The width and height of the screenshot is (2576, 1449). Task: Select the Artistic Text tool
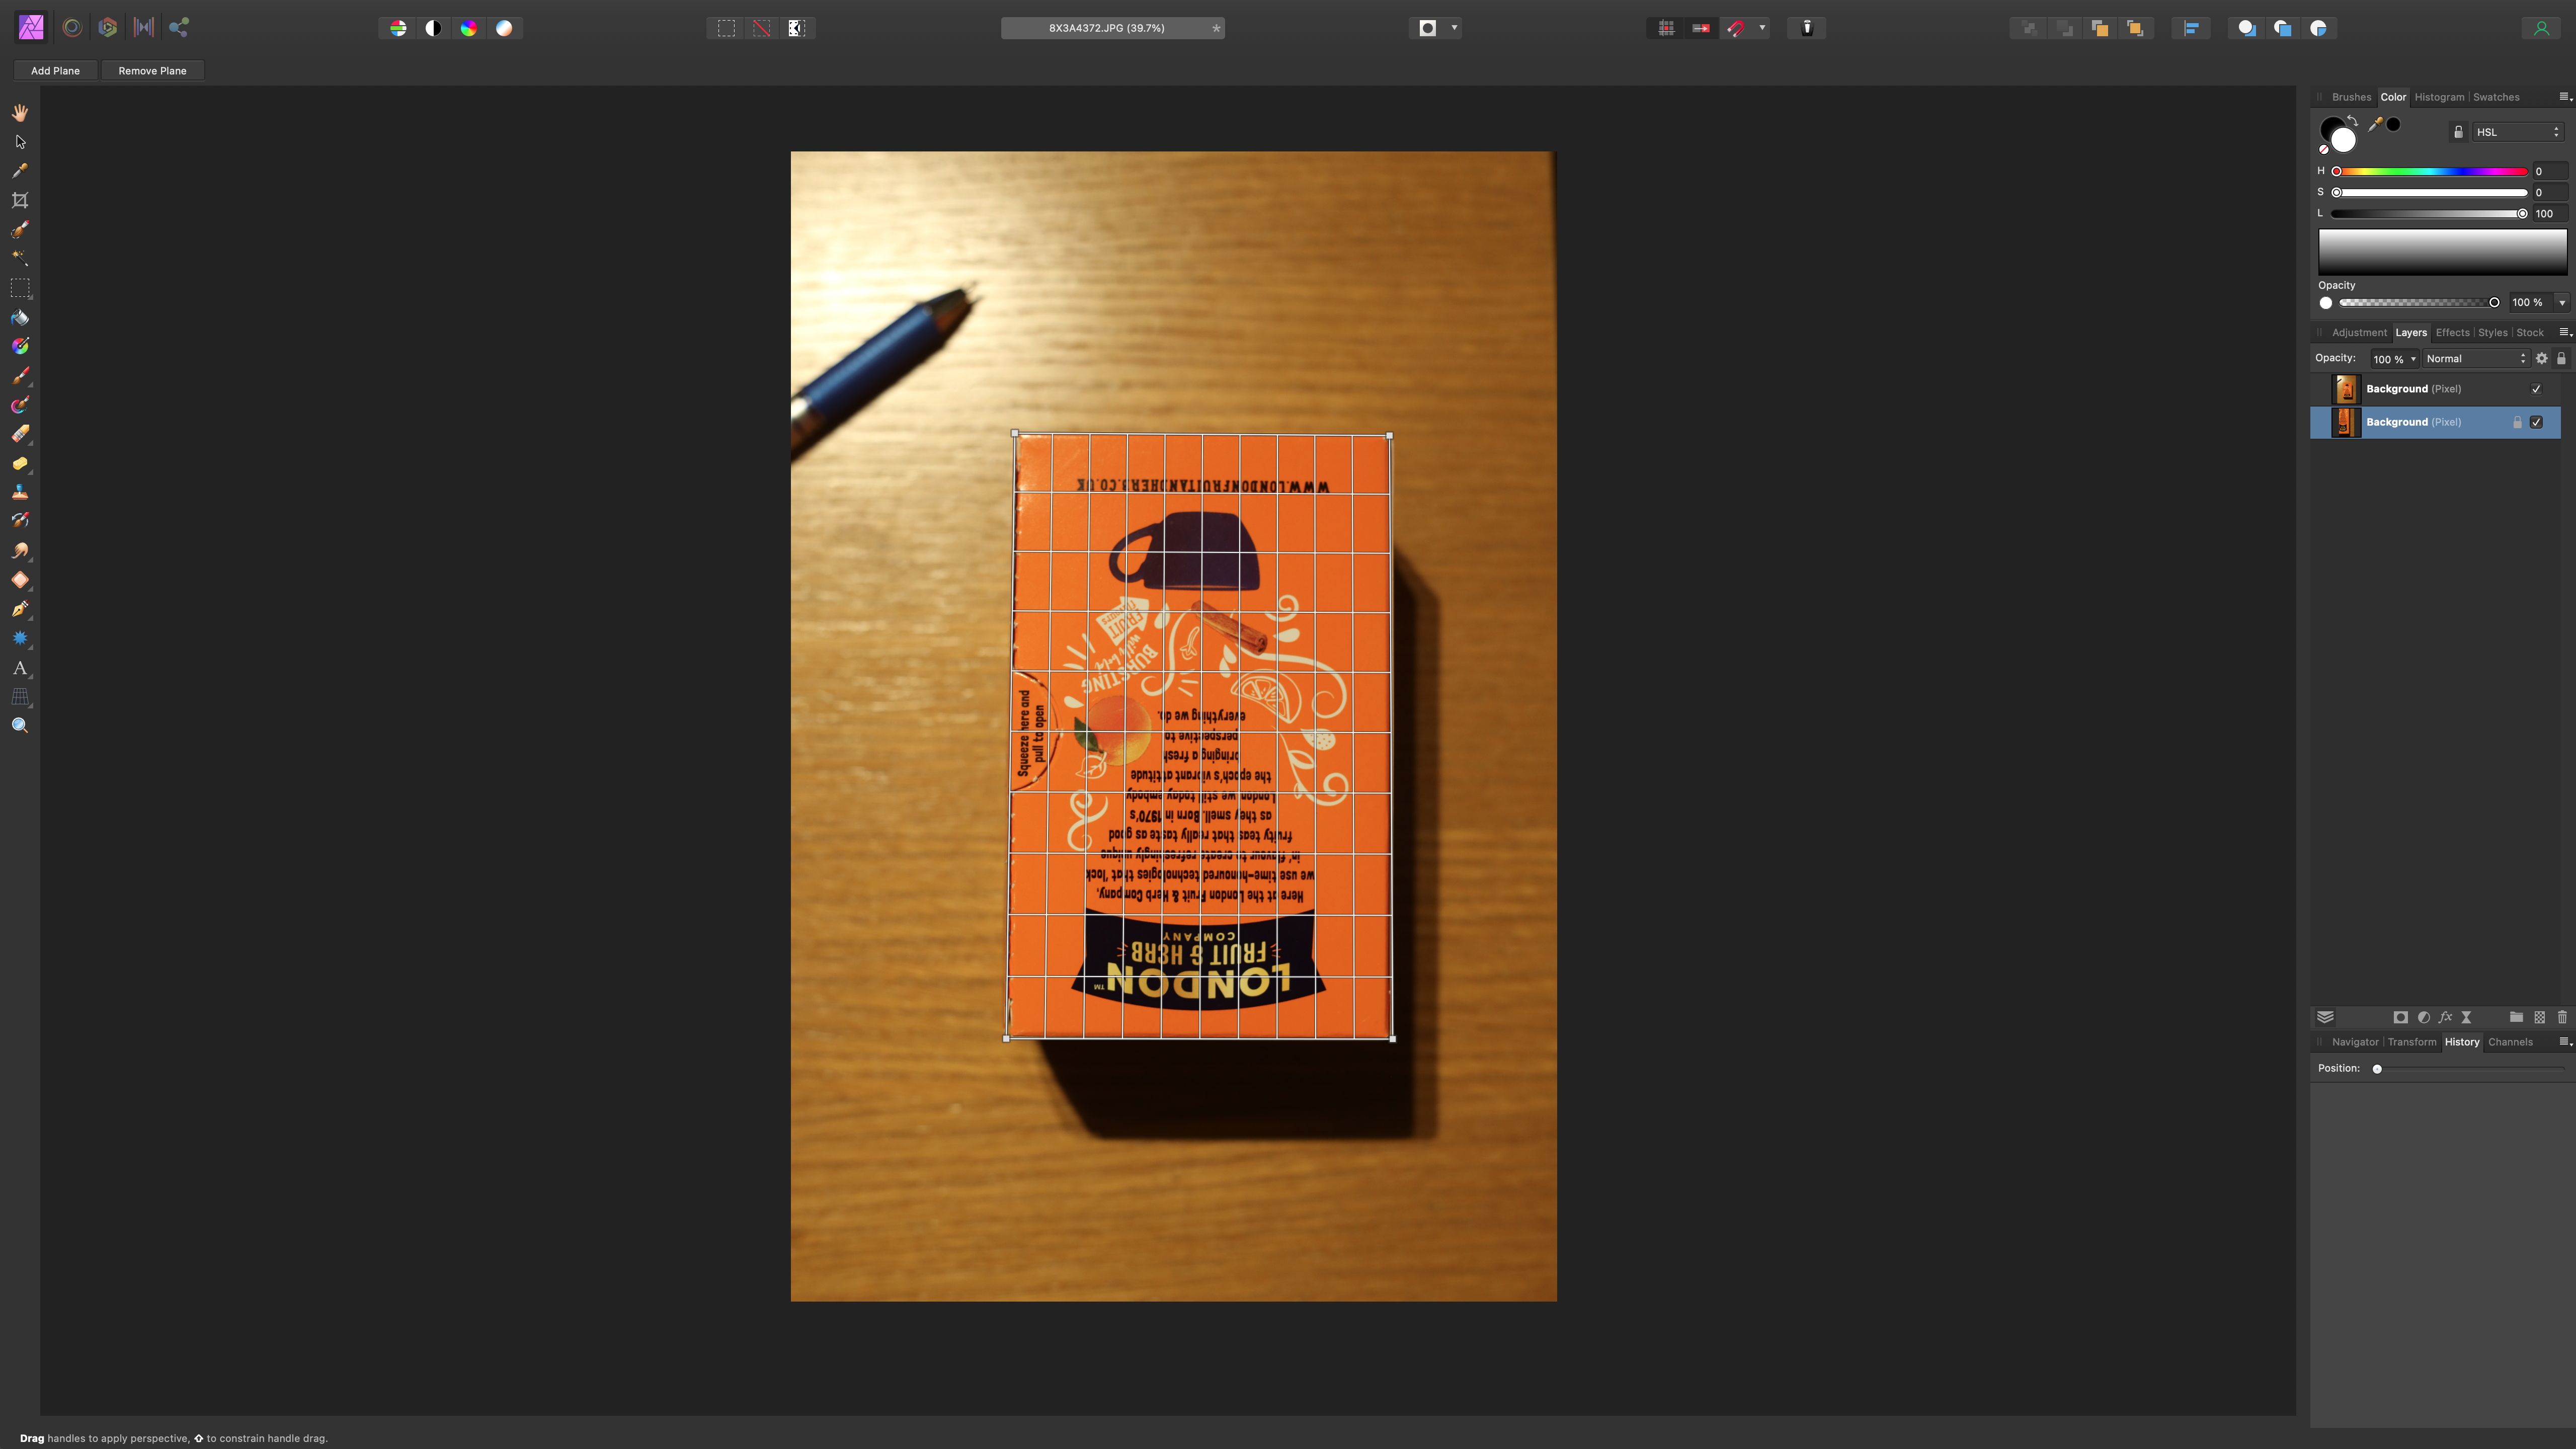(x=20, y=667)
